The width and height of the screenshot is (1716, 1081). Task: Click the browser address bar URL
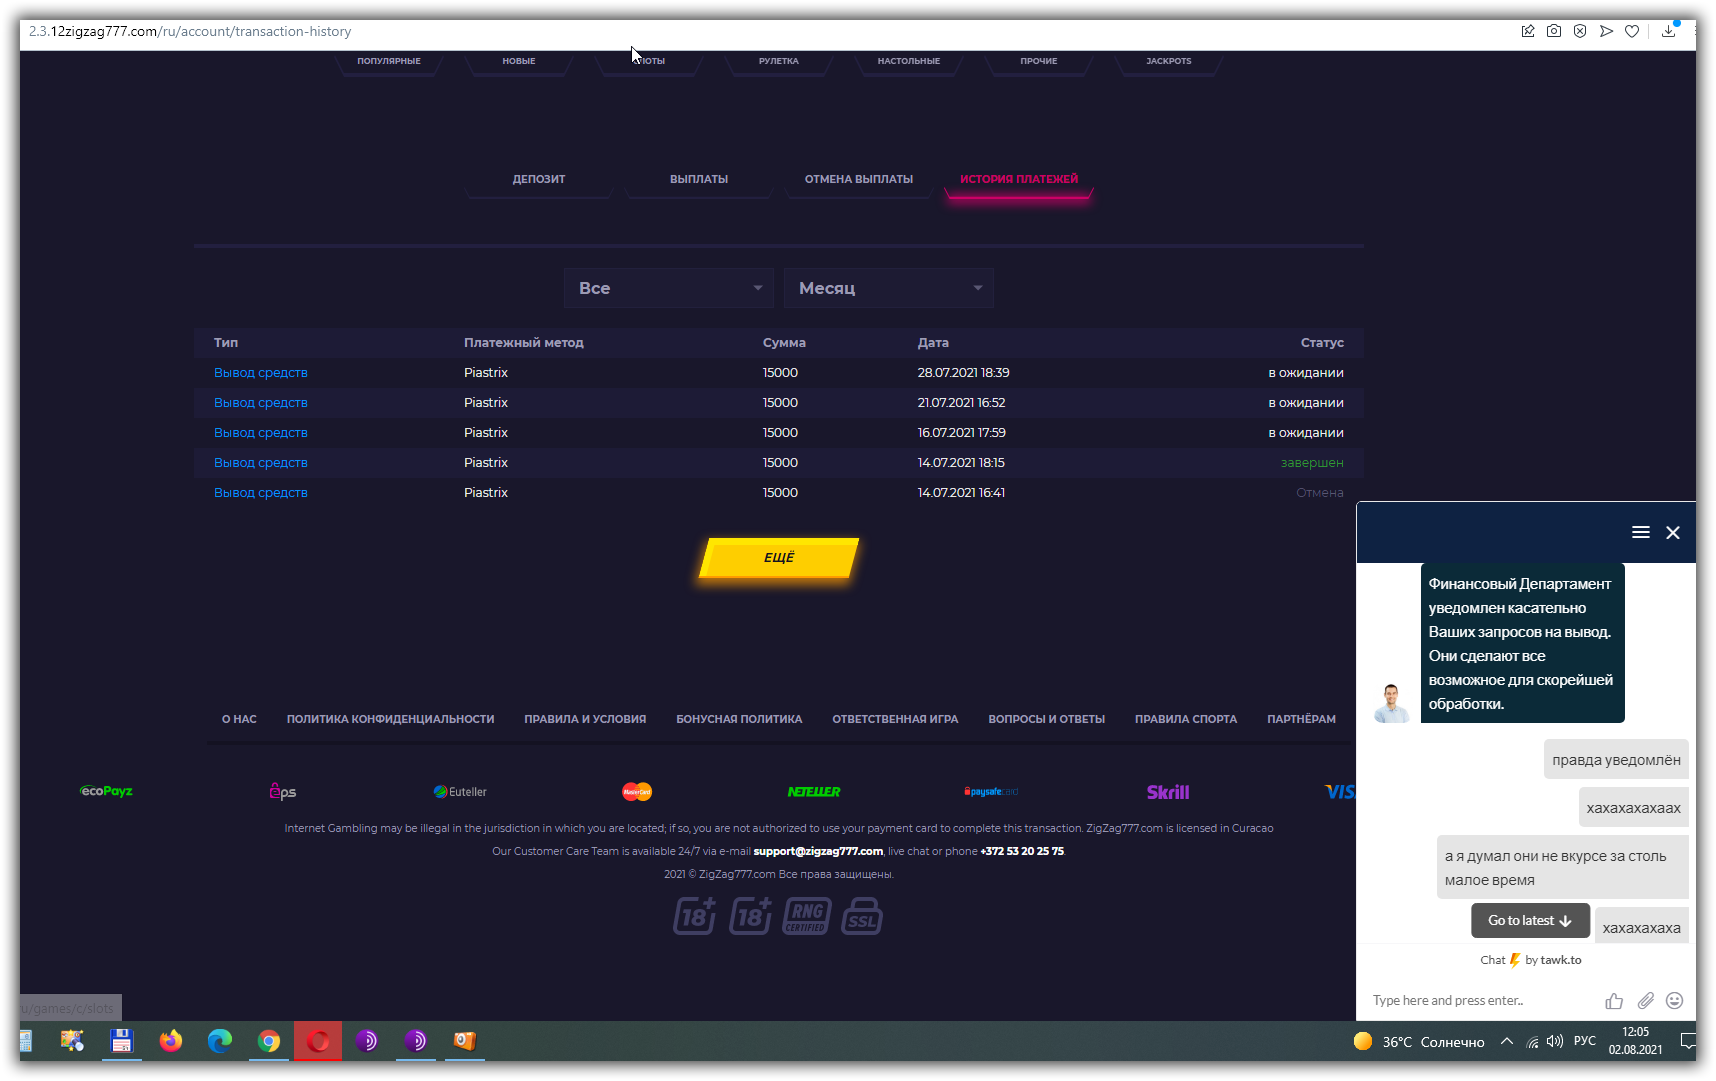pyautogui.click(x=190, y=31)
